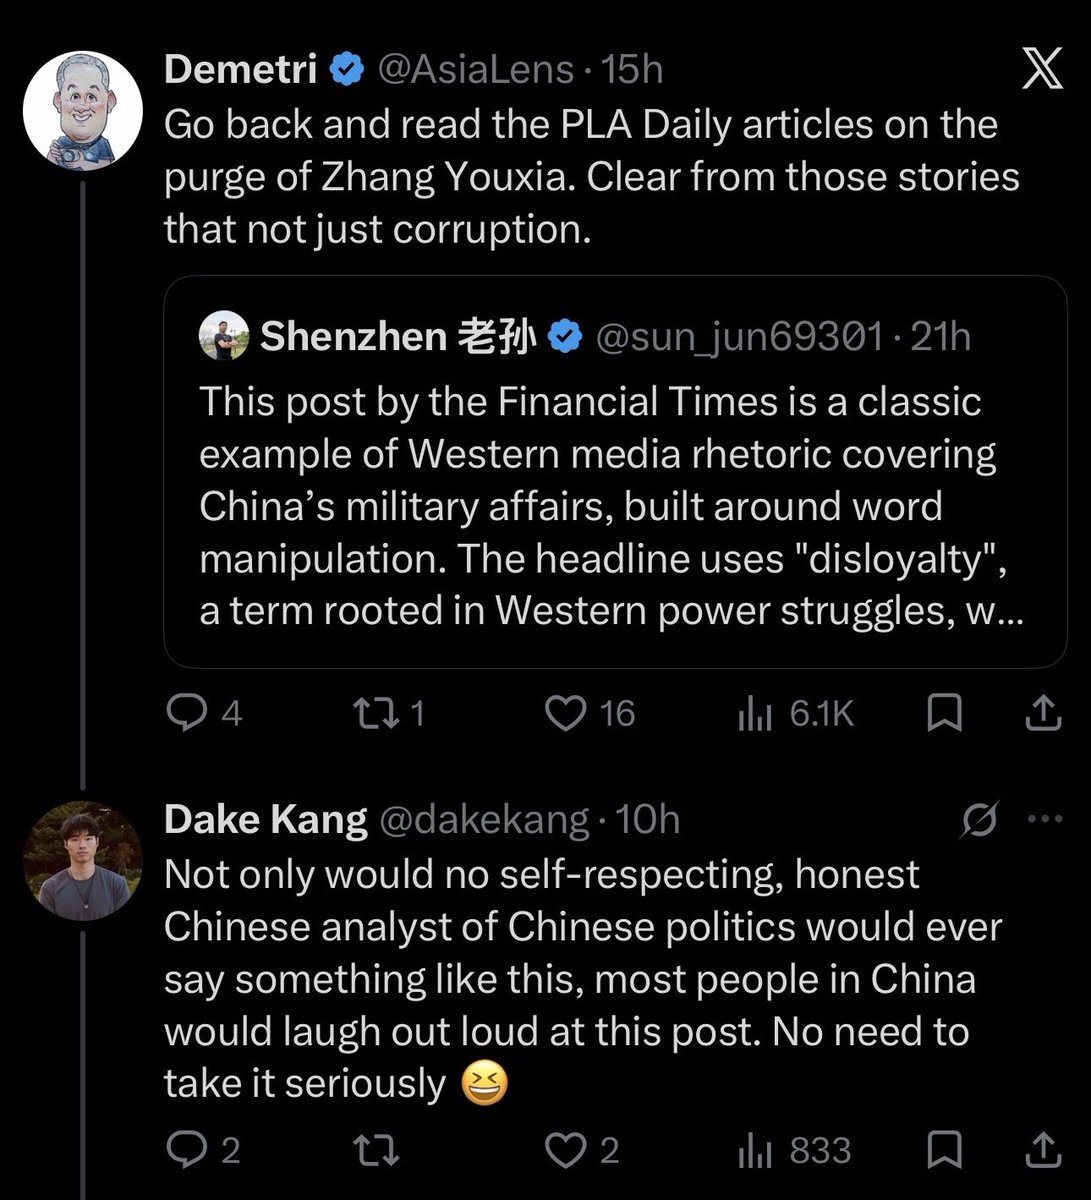The image size is (1091, 1200).
Task: View 833 views analytics on reply
Action: (795, 1150)
